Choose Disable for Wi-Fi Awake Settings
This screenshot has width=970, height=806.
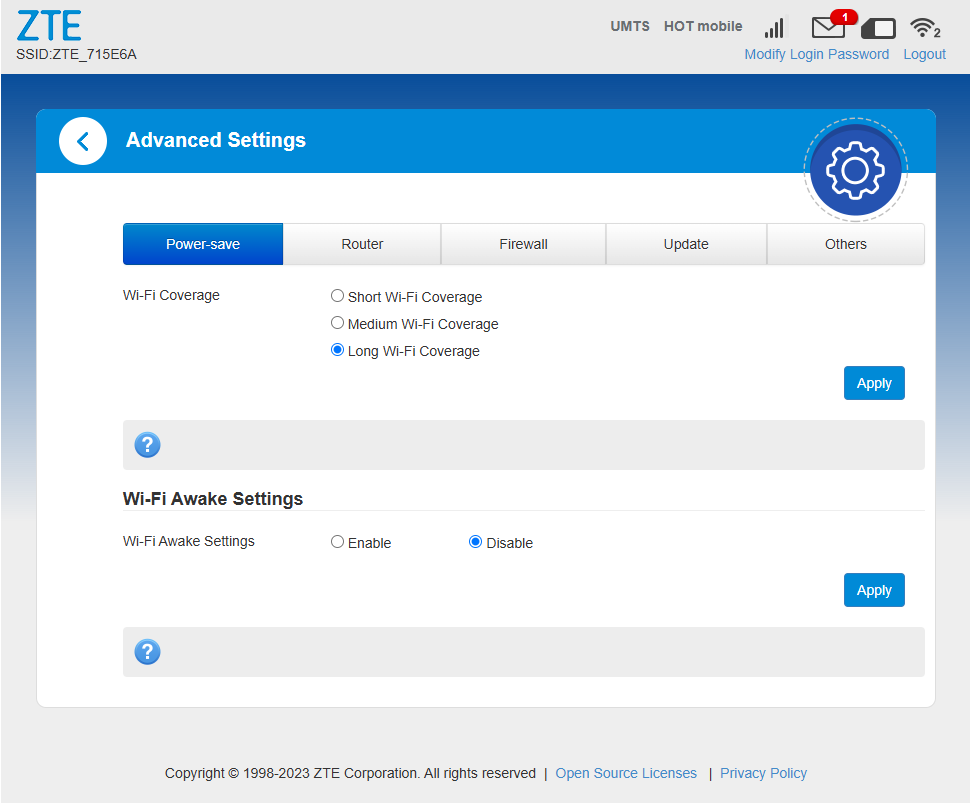click(x=475, y=542)
